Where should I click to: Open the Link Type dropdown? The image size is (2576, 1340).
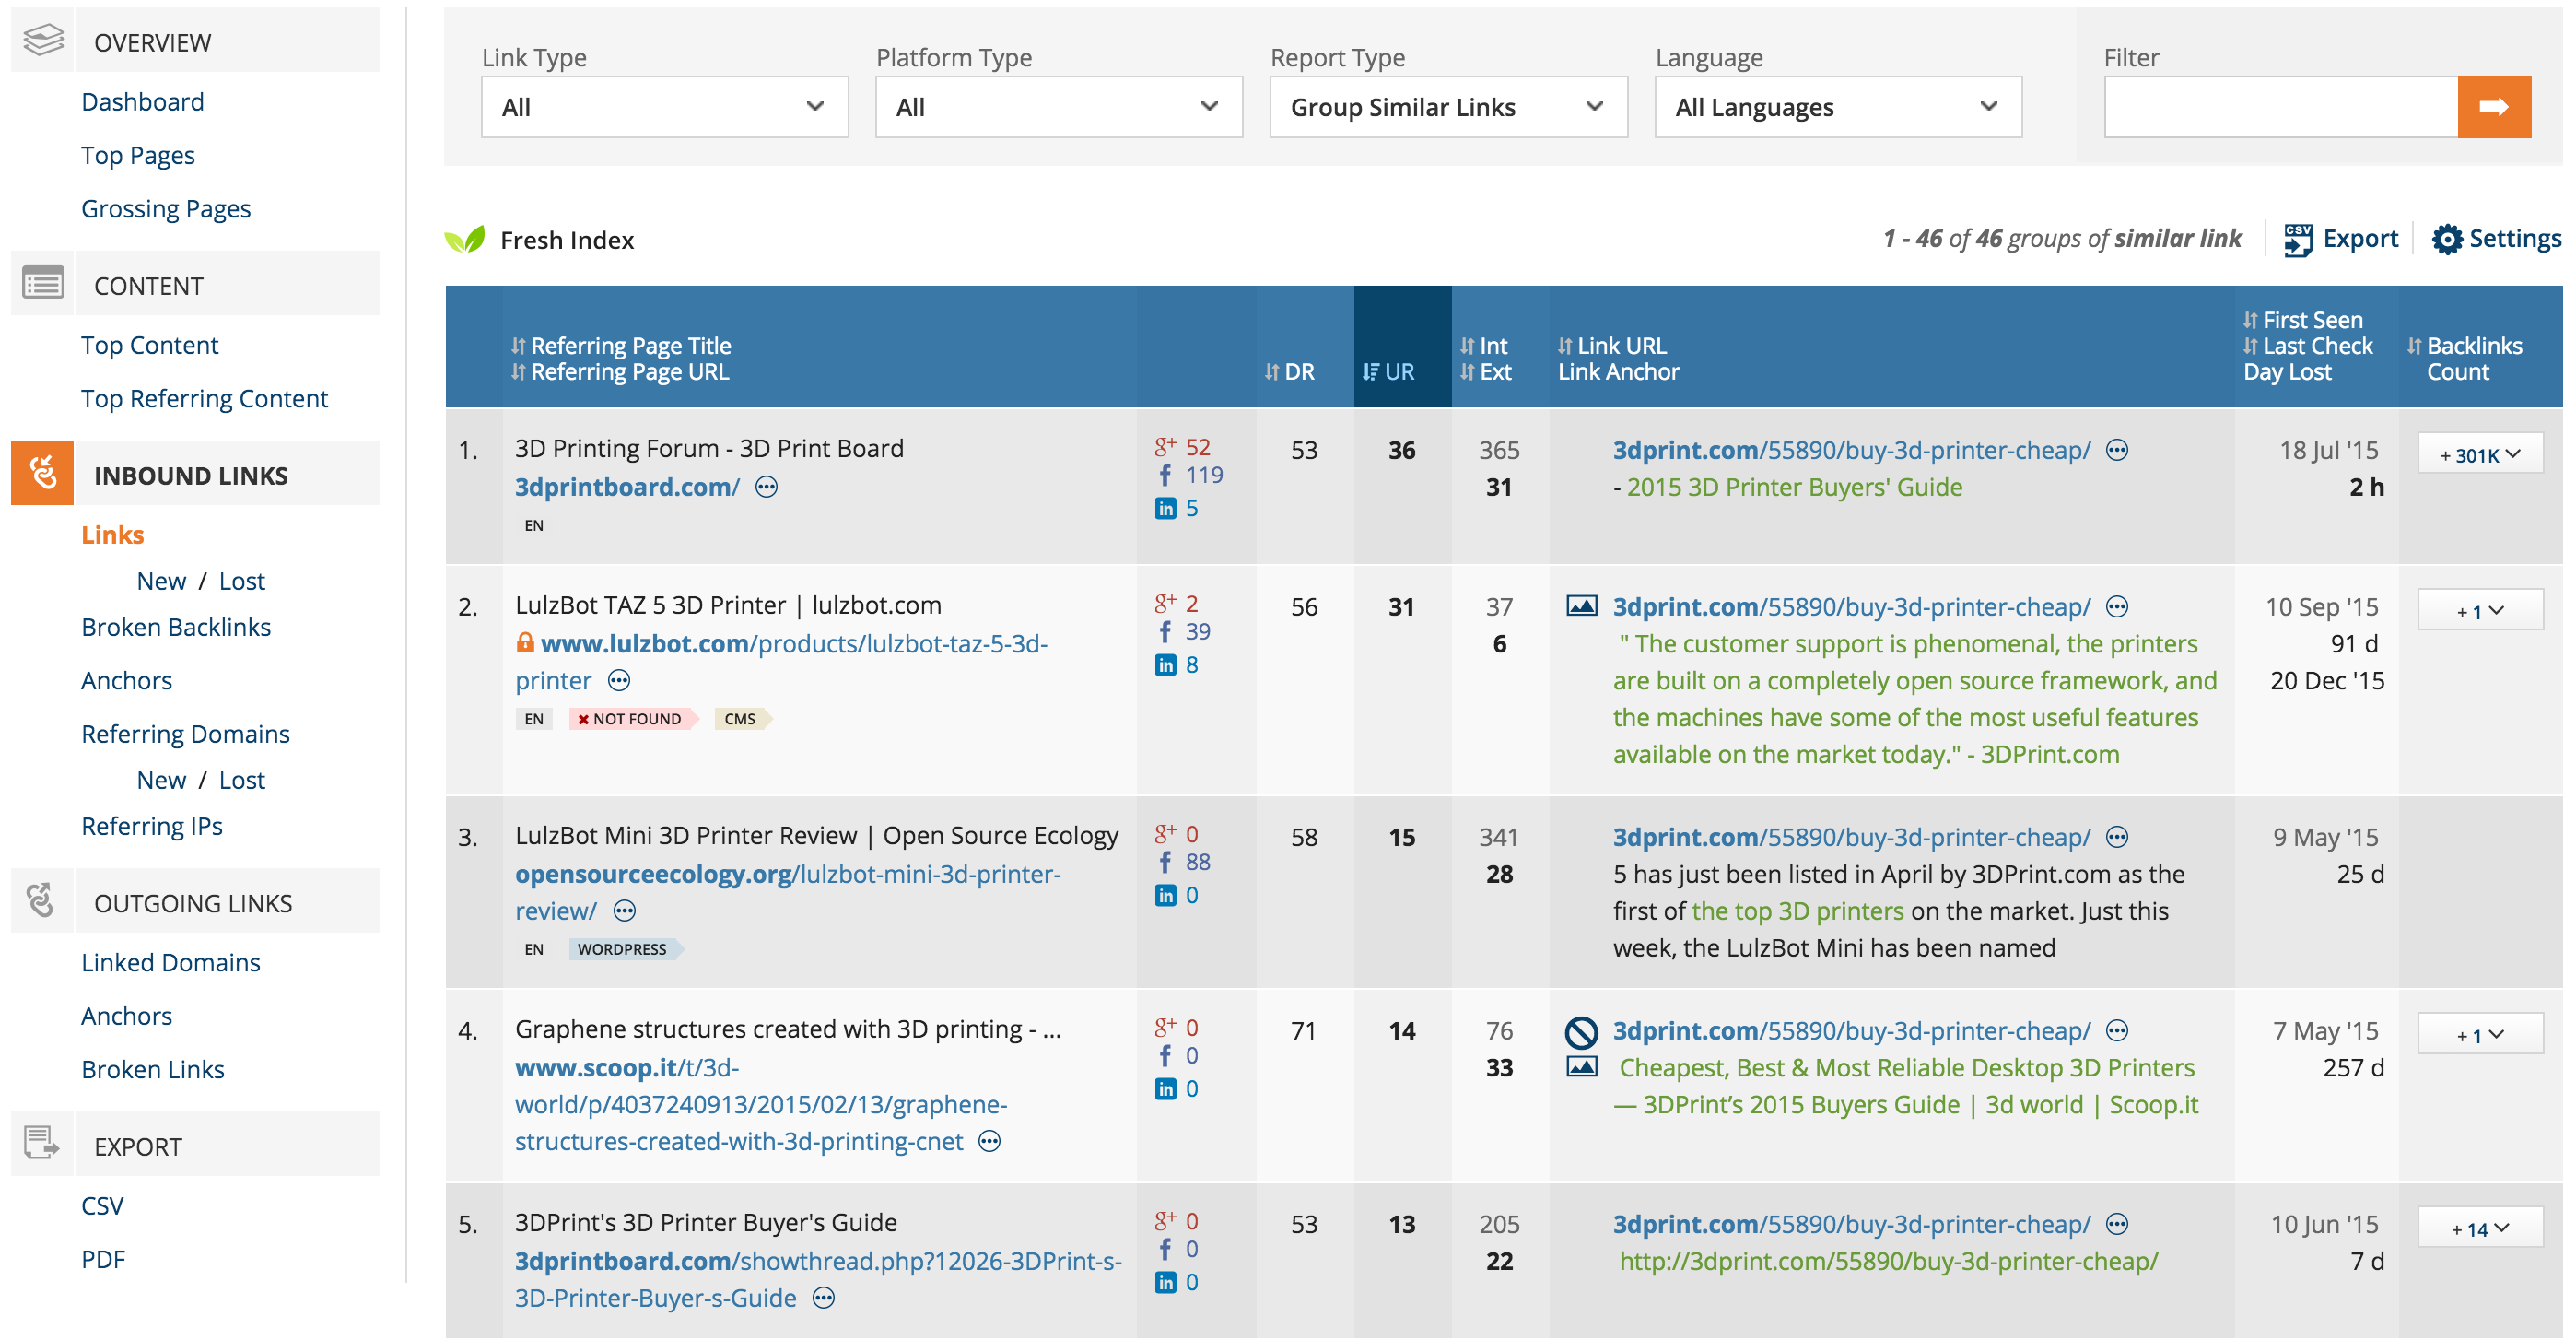(x=664, y=107)
